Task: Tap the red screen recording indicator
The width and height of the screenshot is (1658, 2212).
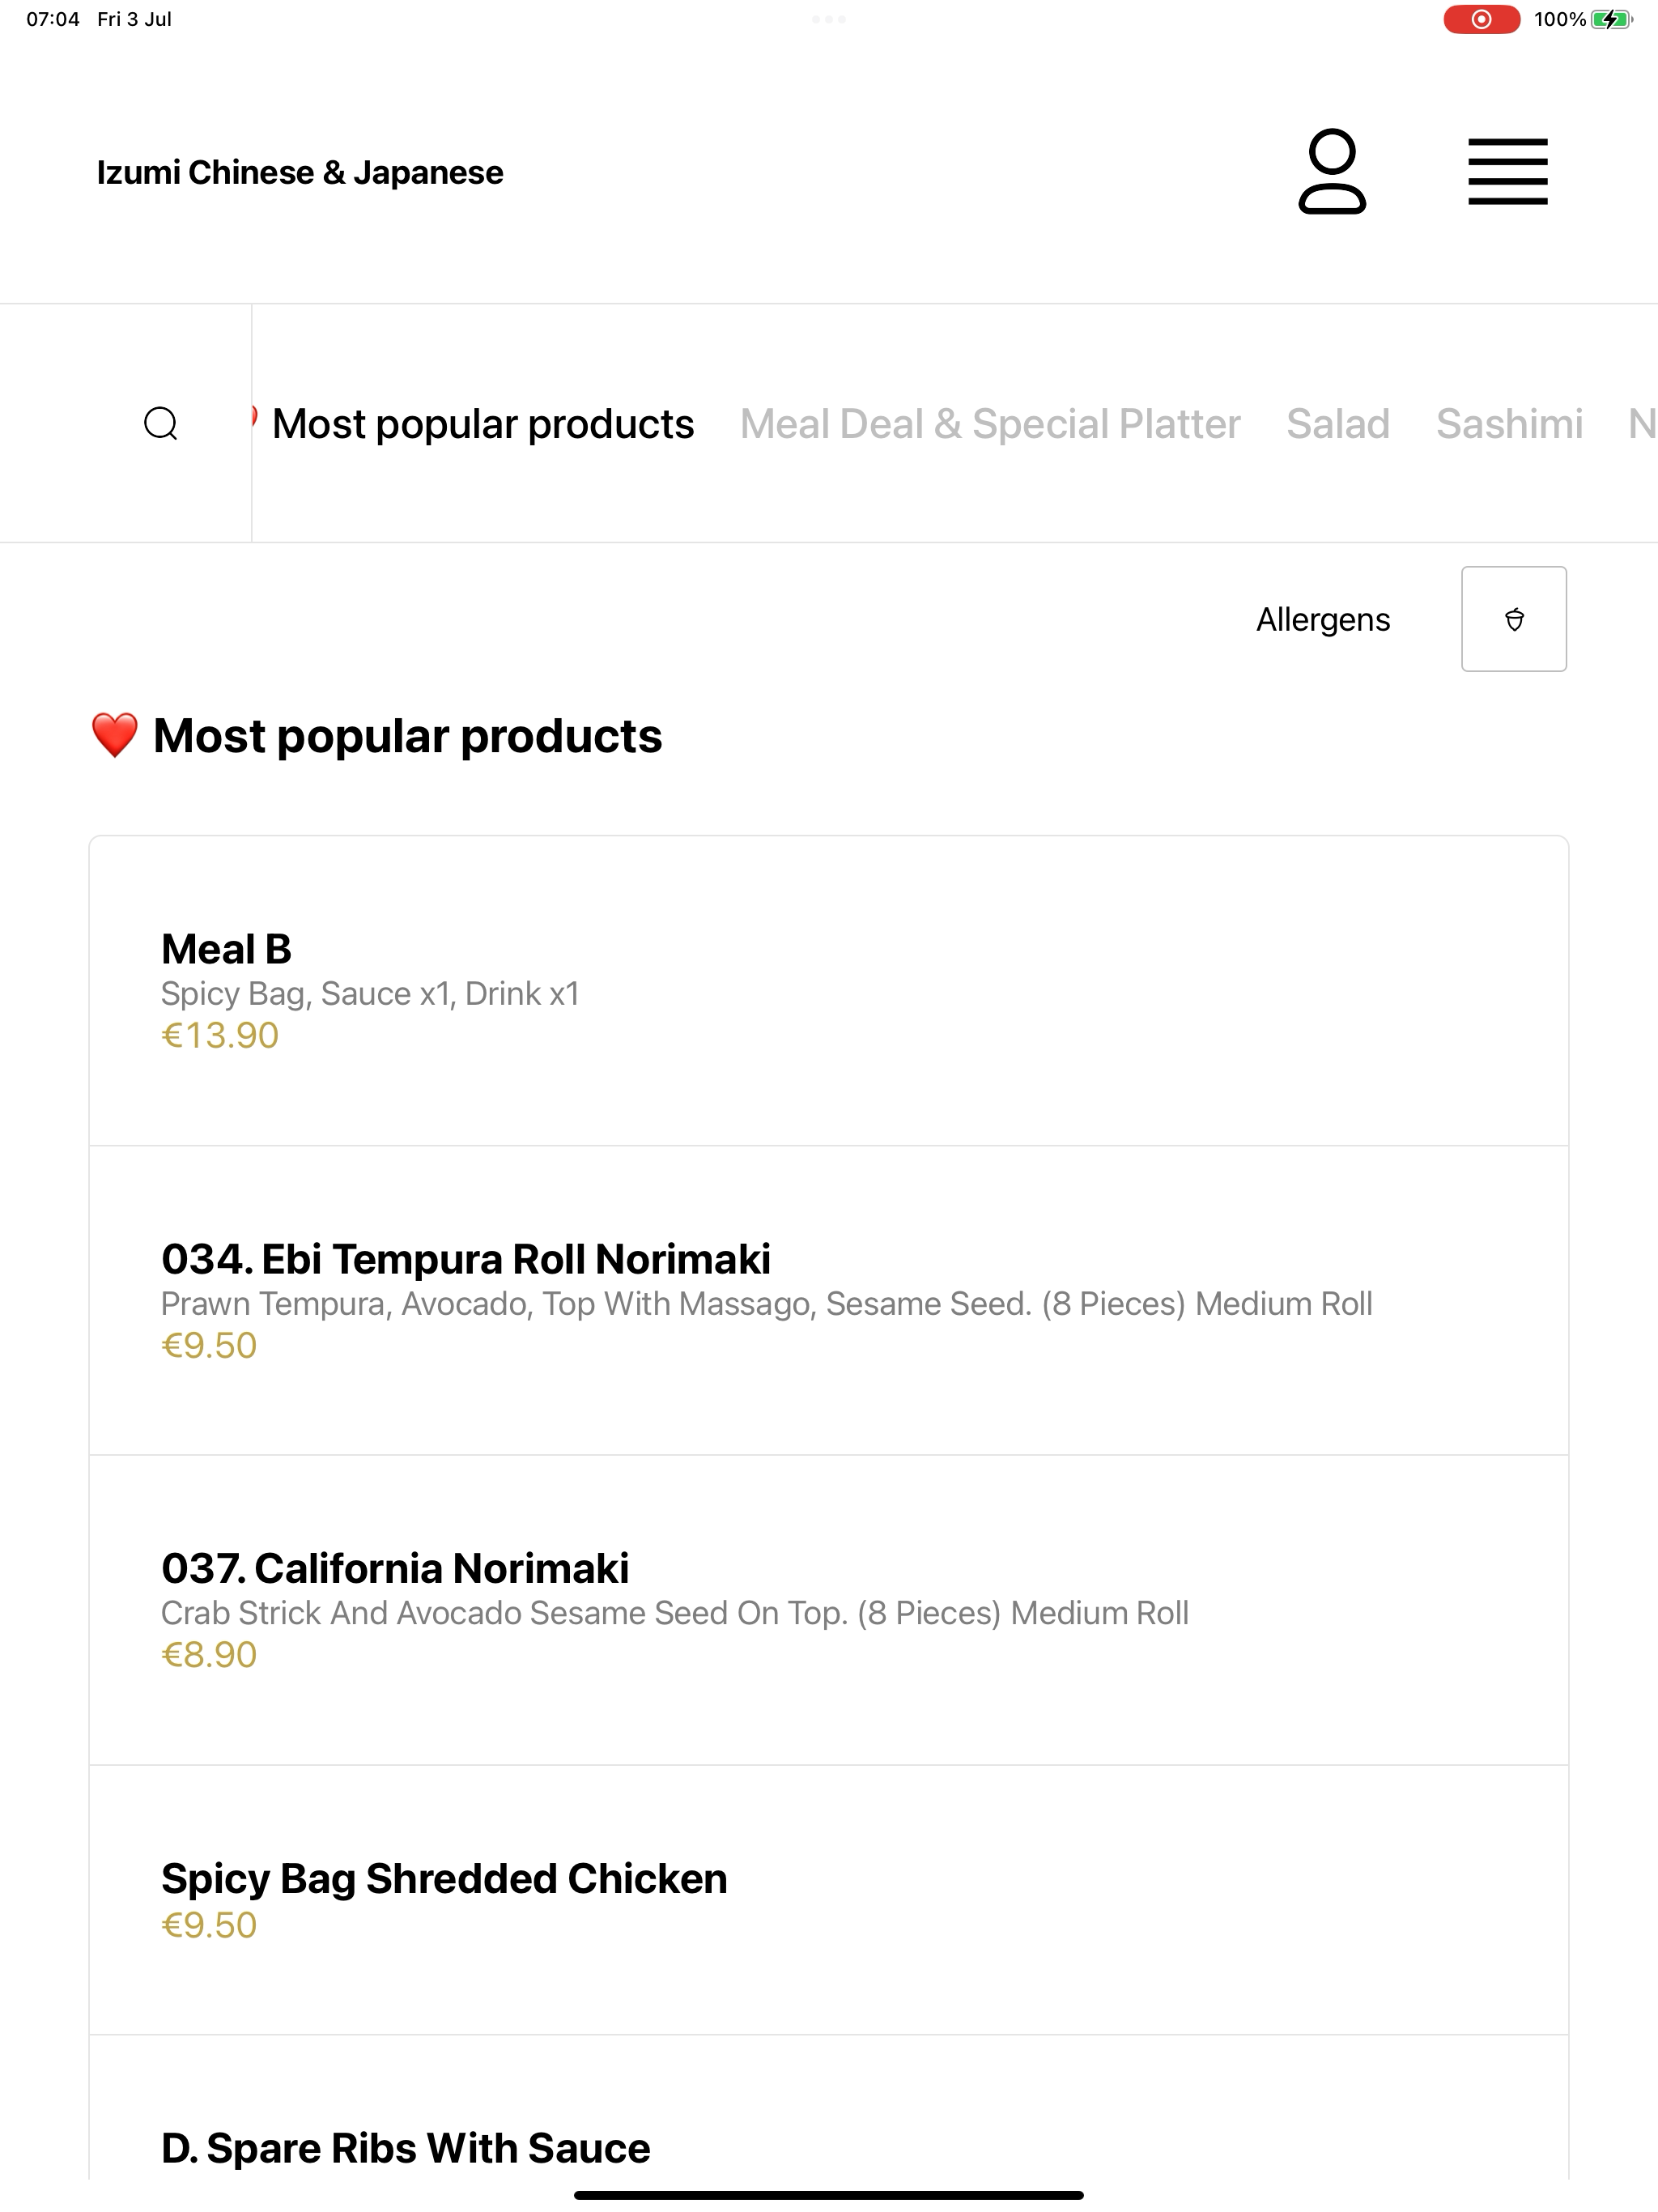Action: coord(1481,19)
